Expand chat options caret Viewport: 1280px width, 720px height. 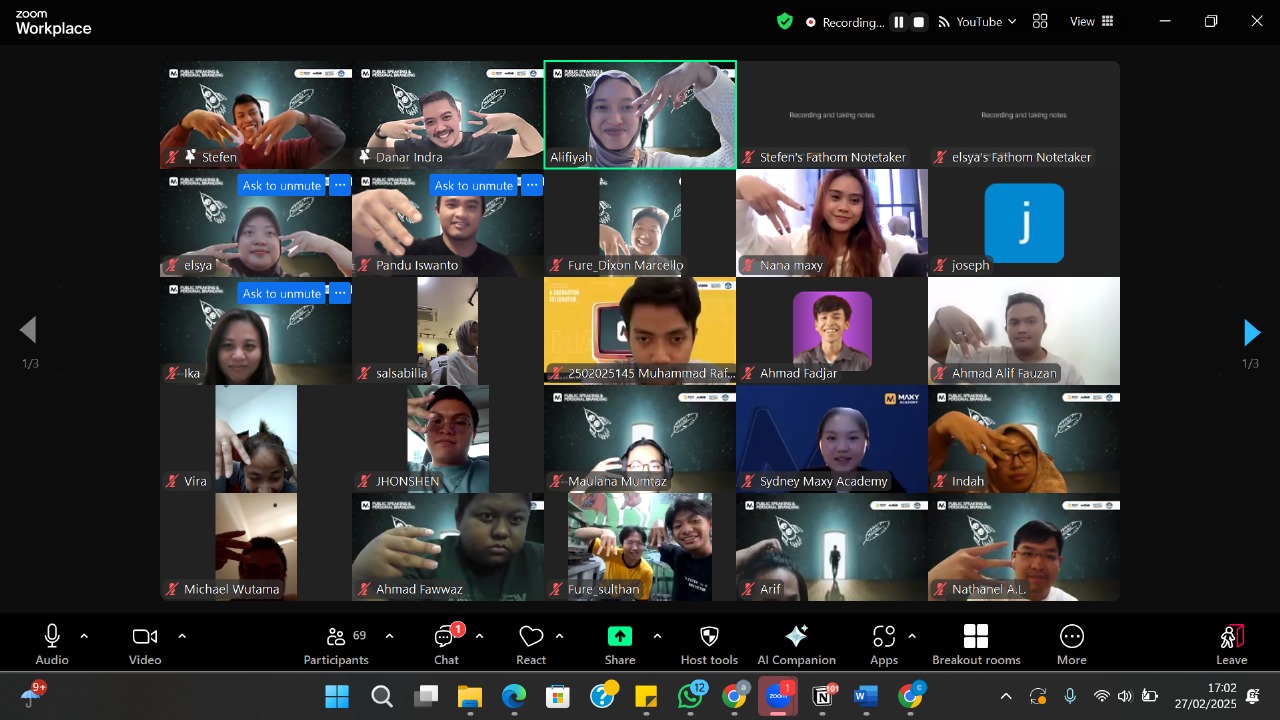click(479, 636)
